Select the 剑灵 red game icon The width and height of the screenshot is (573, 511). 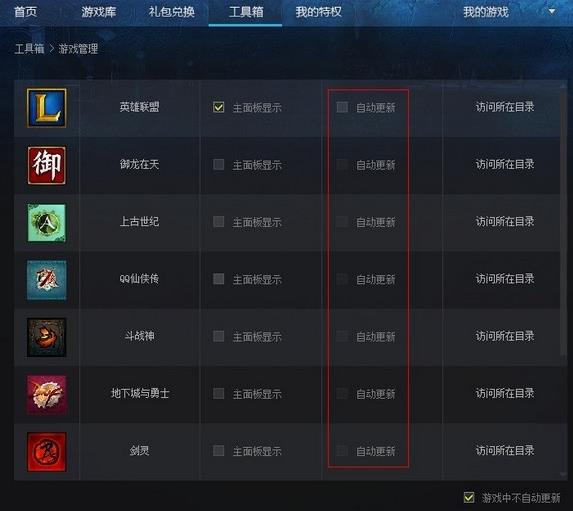[47, 452]
